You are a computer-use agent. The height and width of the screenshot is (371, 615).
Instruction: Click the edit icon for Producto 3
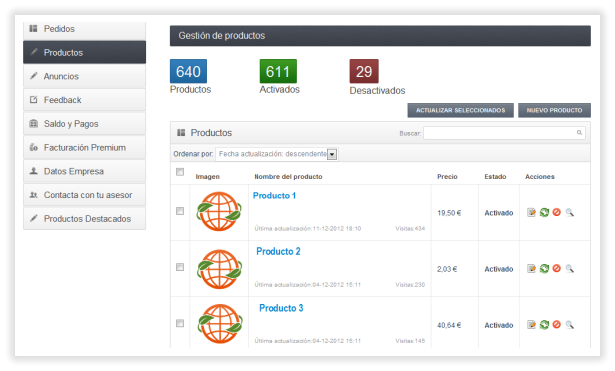tap(531, 325)
